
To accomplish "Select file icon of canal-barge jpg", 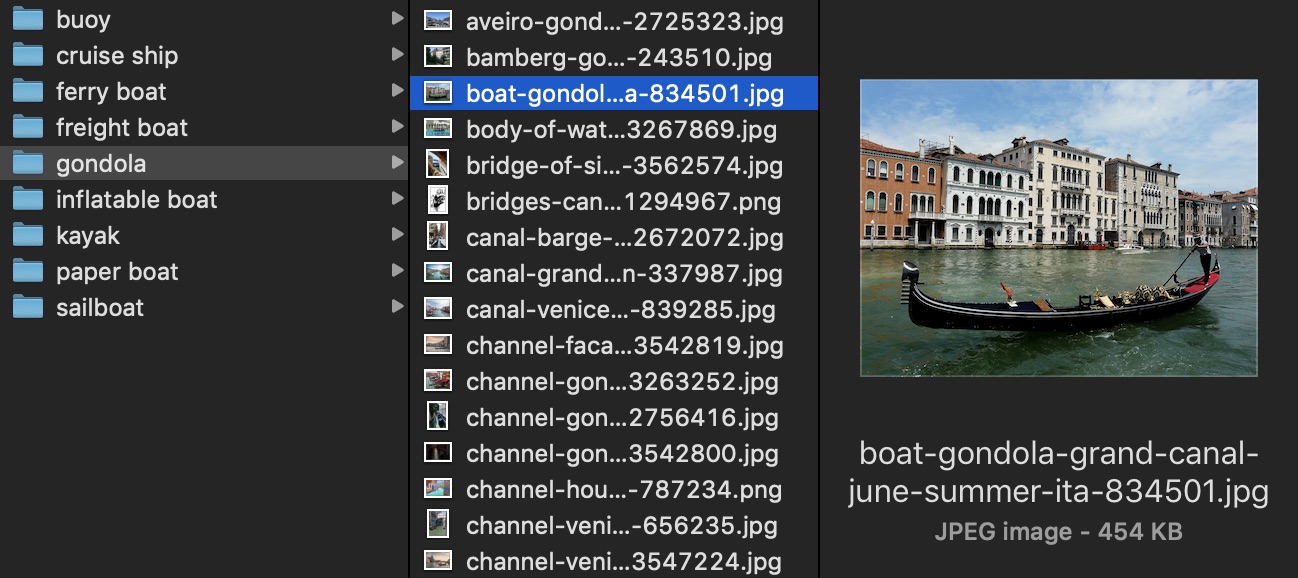I will pyautogui.click(x=437, y=237).
